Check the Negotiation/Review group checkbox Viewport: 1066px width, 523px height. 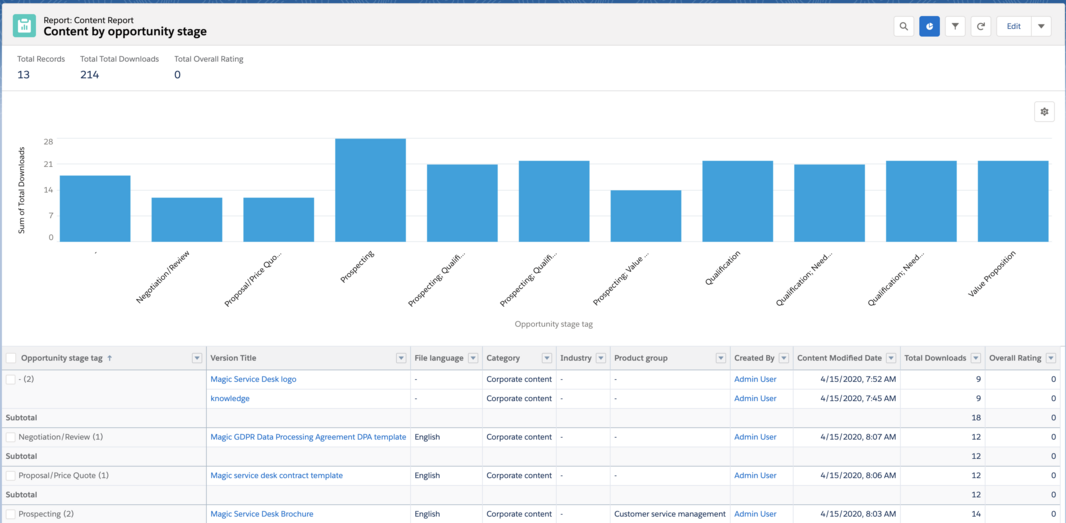[x=11, y=437]
